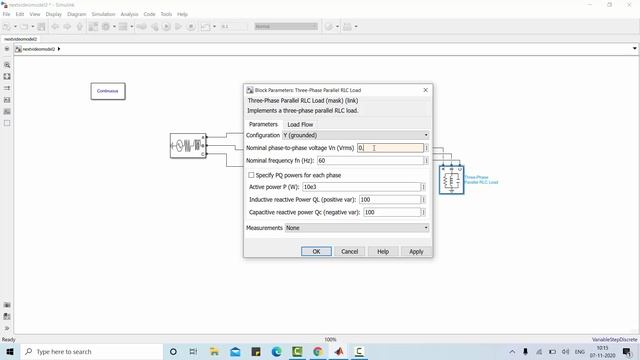Click the Step Back toolbar icon
This screenshot has height=360, width=640.
(x=154, y=27)
